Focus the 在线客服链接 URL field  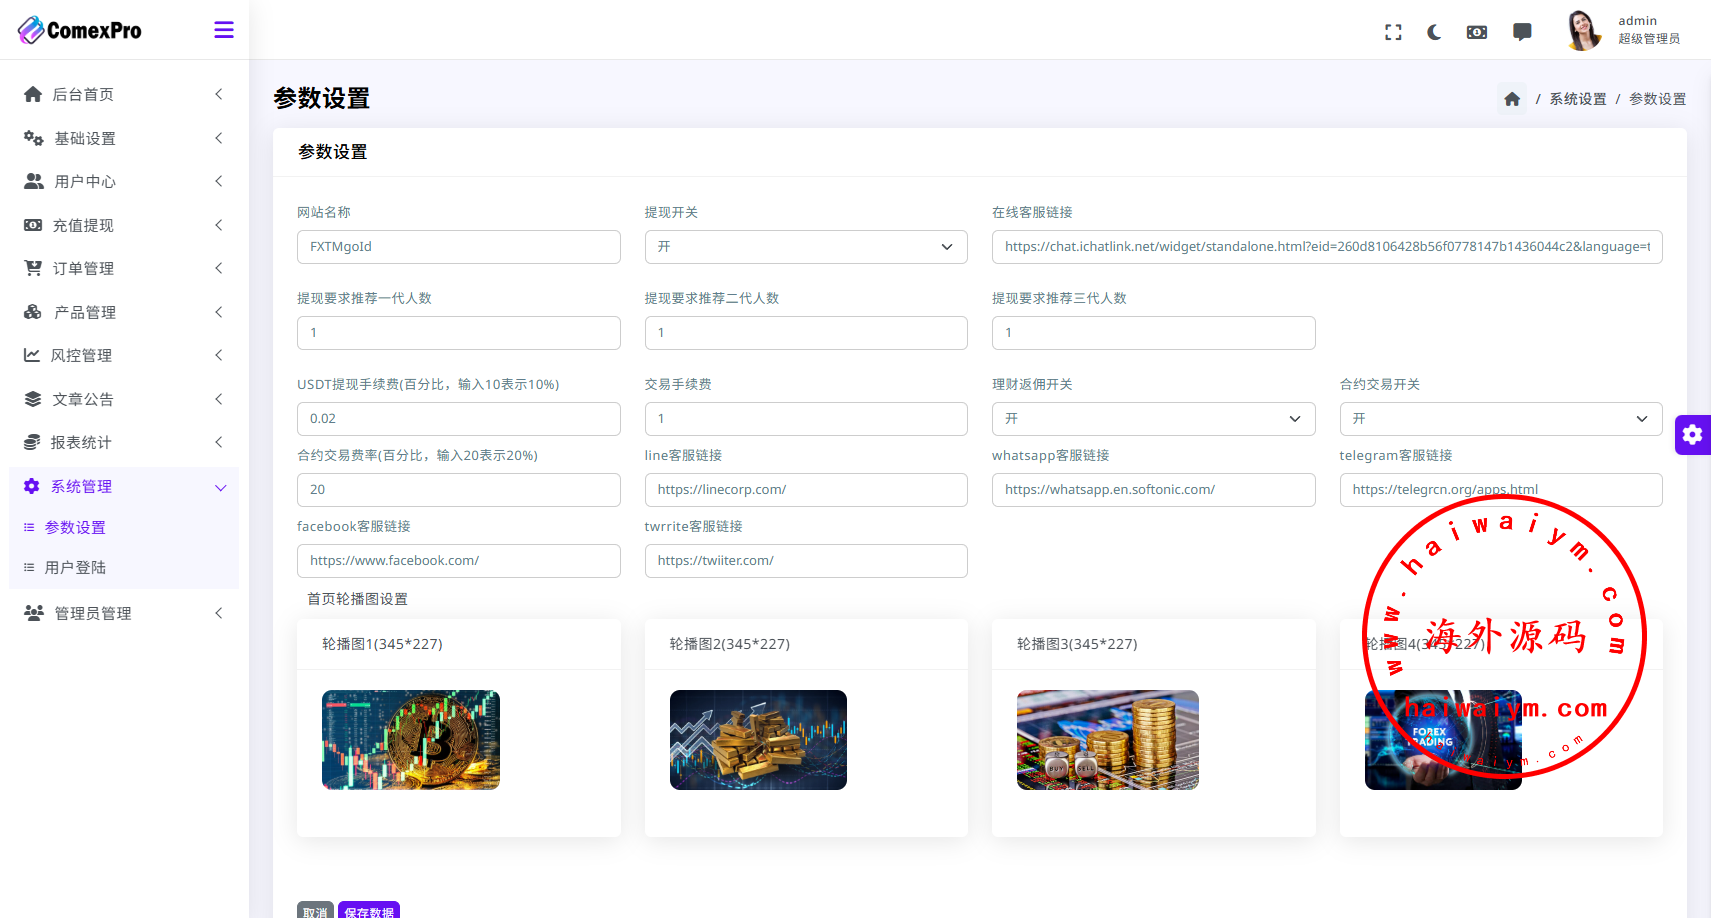[1327, 247]
